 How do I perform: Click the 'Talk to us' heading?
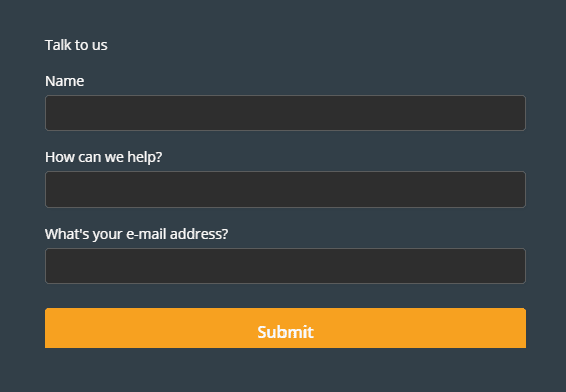76,45
